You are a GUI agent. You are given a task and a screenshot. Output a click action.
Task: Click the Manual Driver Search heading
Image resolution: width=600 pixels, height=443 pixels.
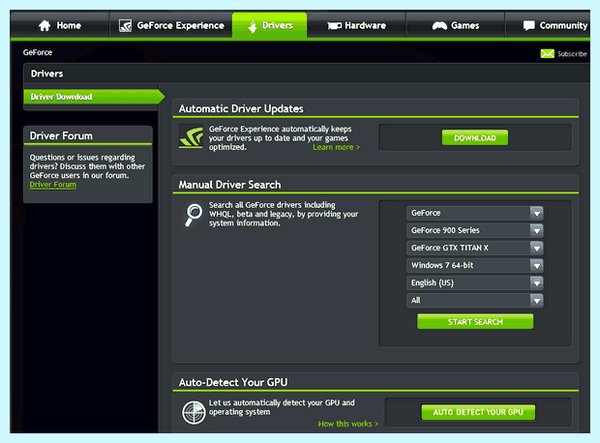[x=230, y=185]
